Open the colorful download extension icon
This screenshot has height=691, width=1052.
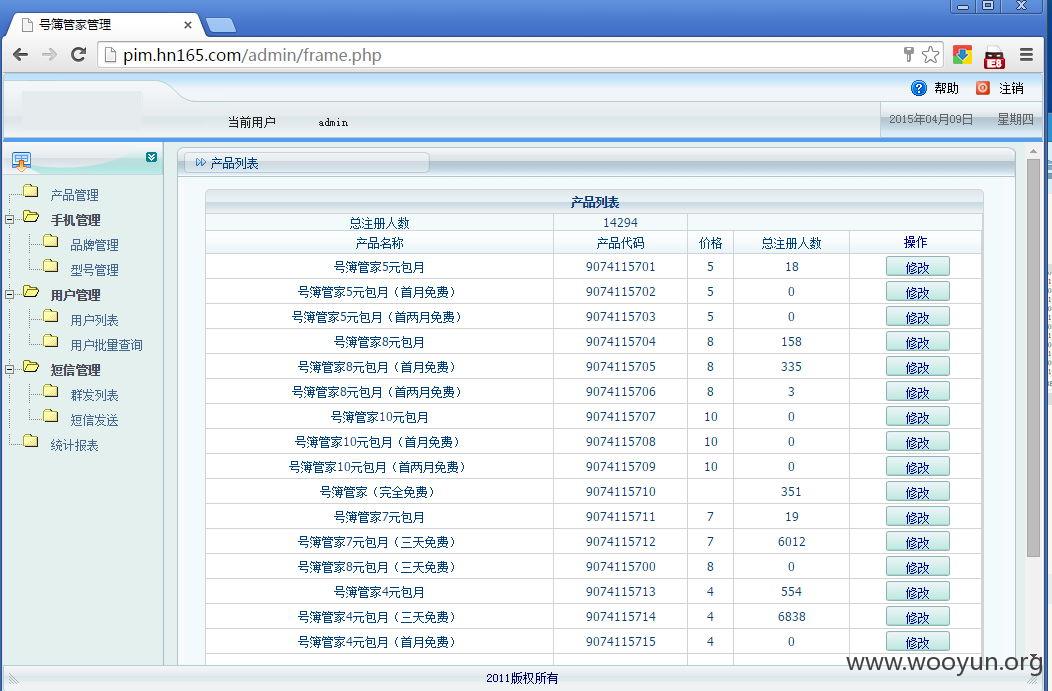click(962, 55)
